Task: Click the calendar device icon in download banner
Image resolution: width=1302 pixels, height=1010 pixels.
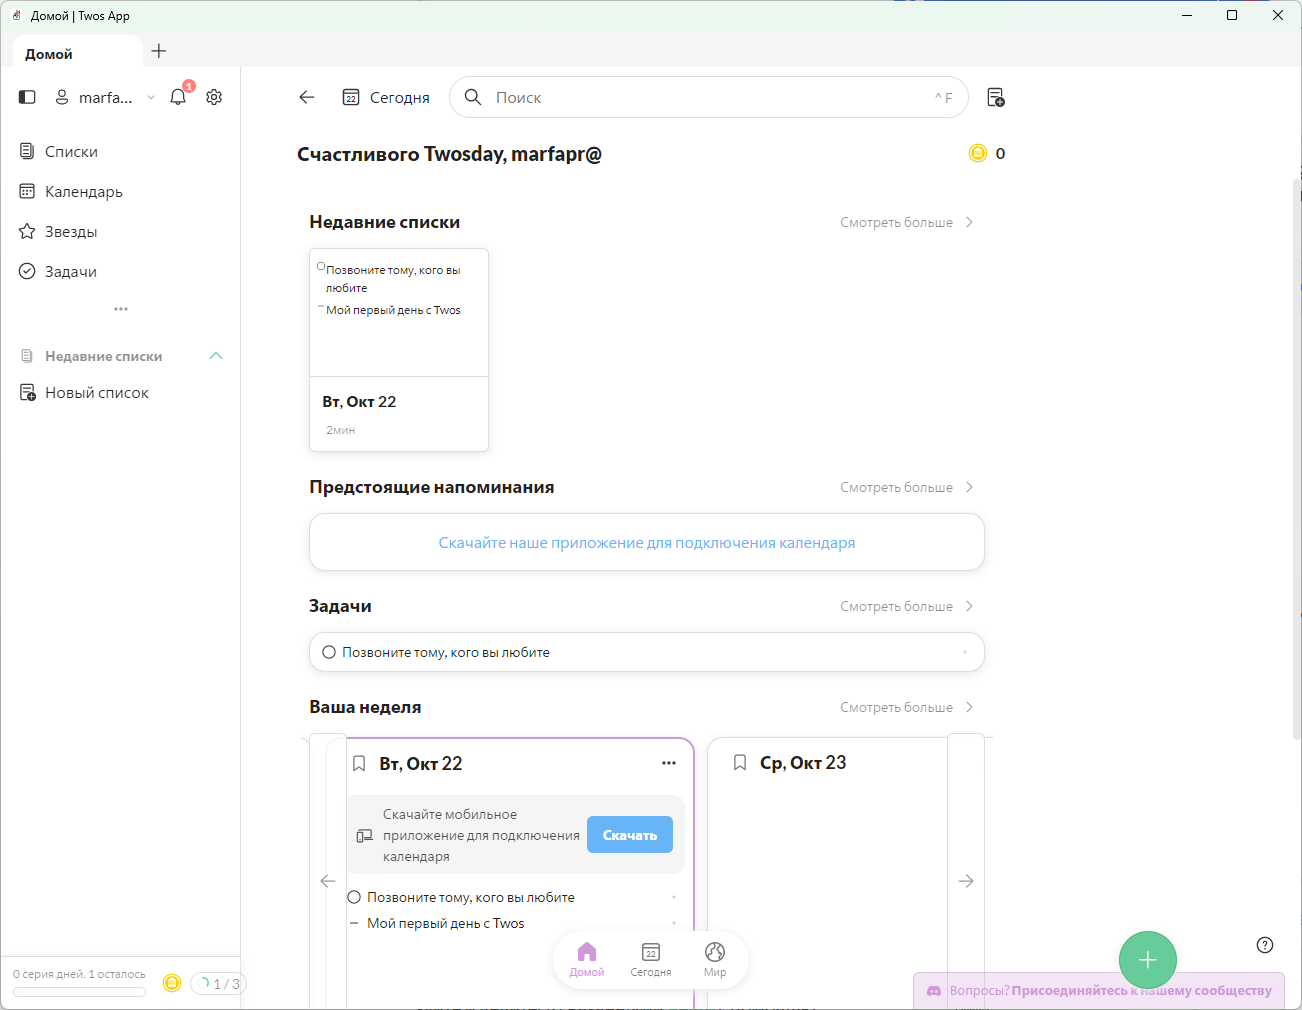Action: (x=365, y=836)
